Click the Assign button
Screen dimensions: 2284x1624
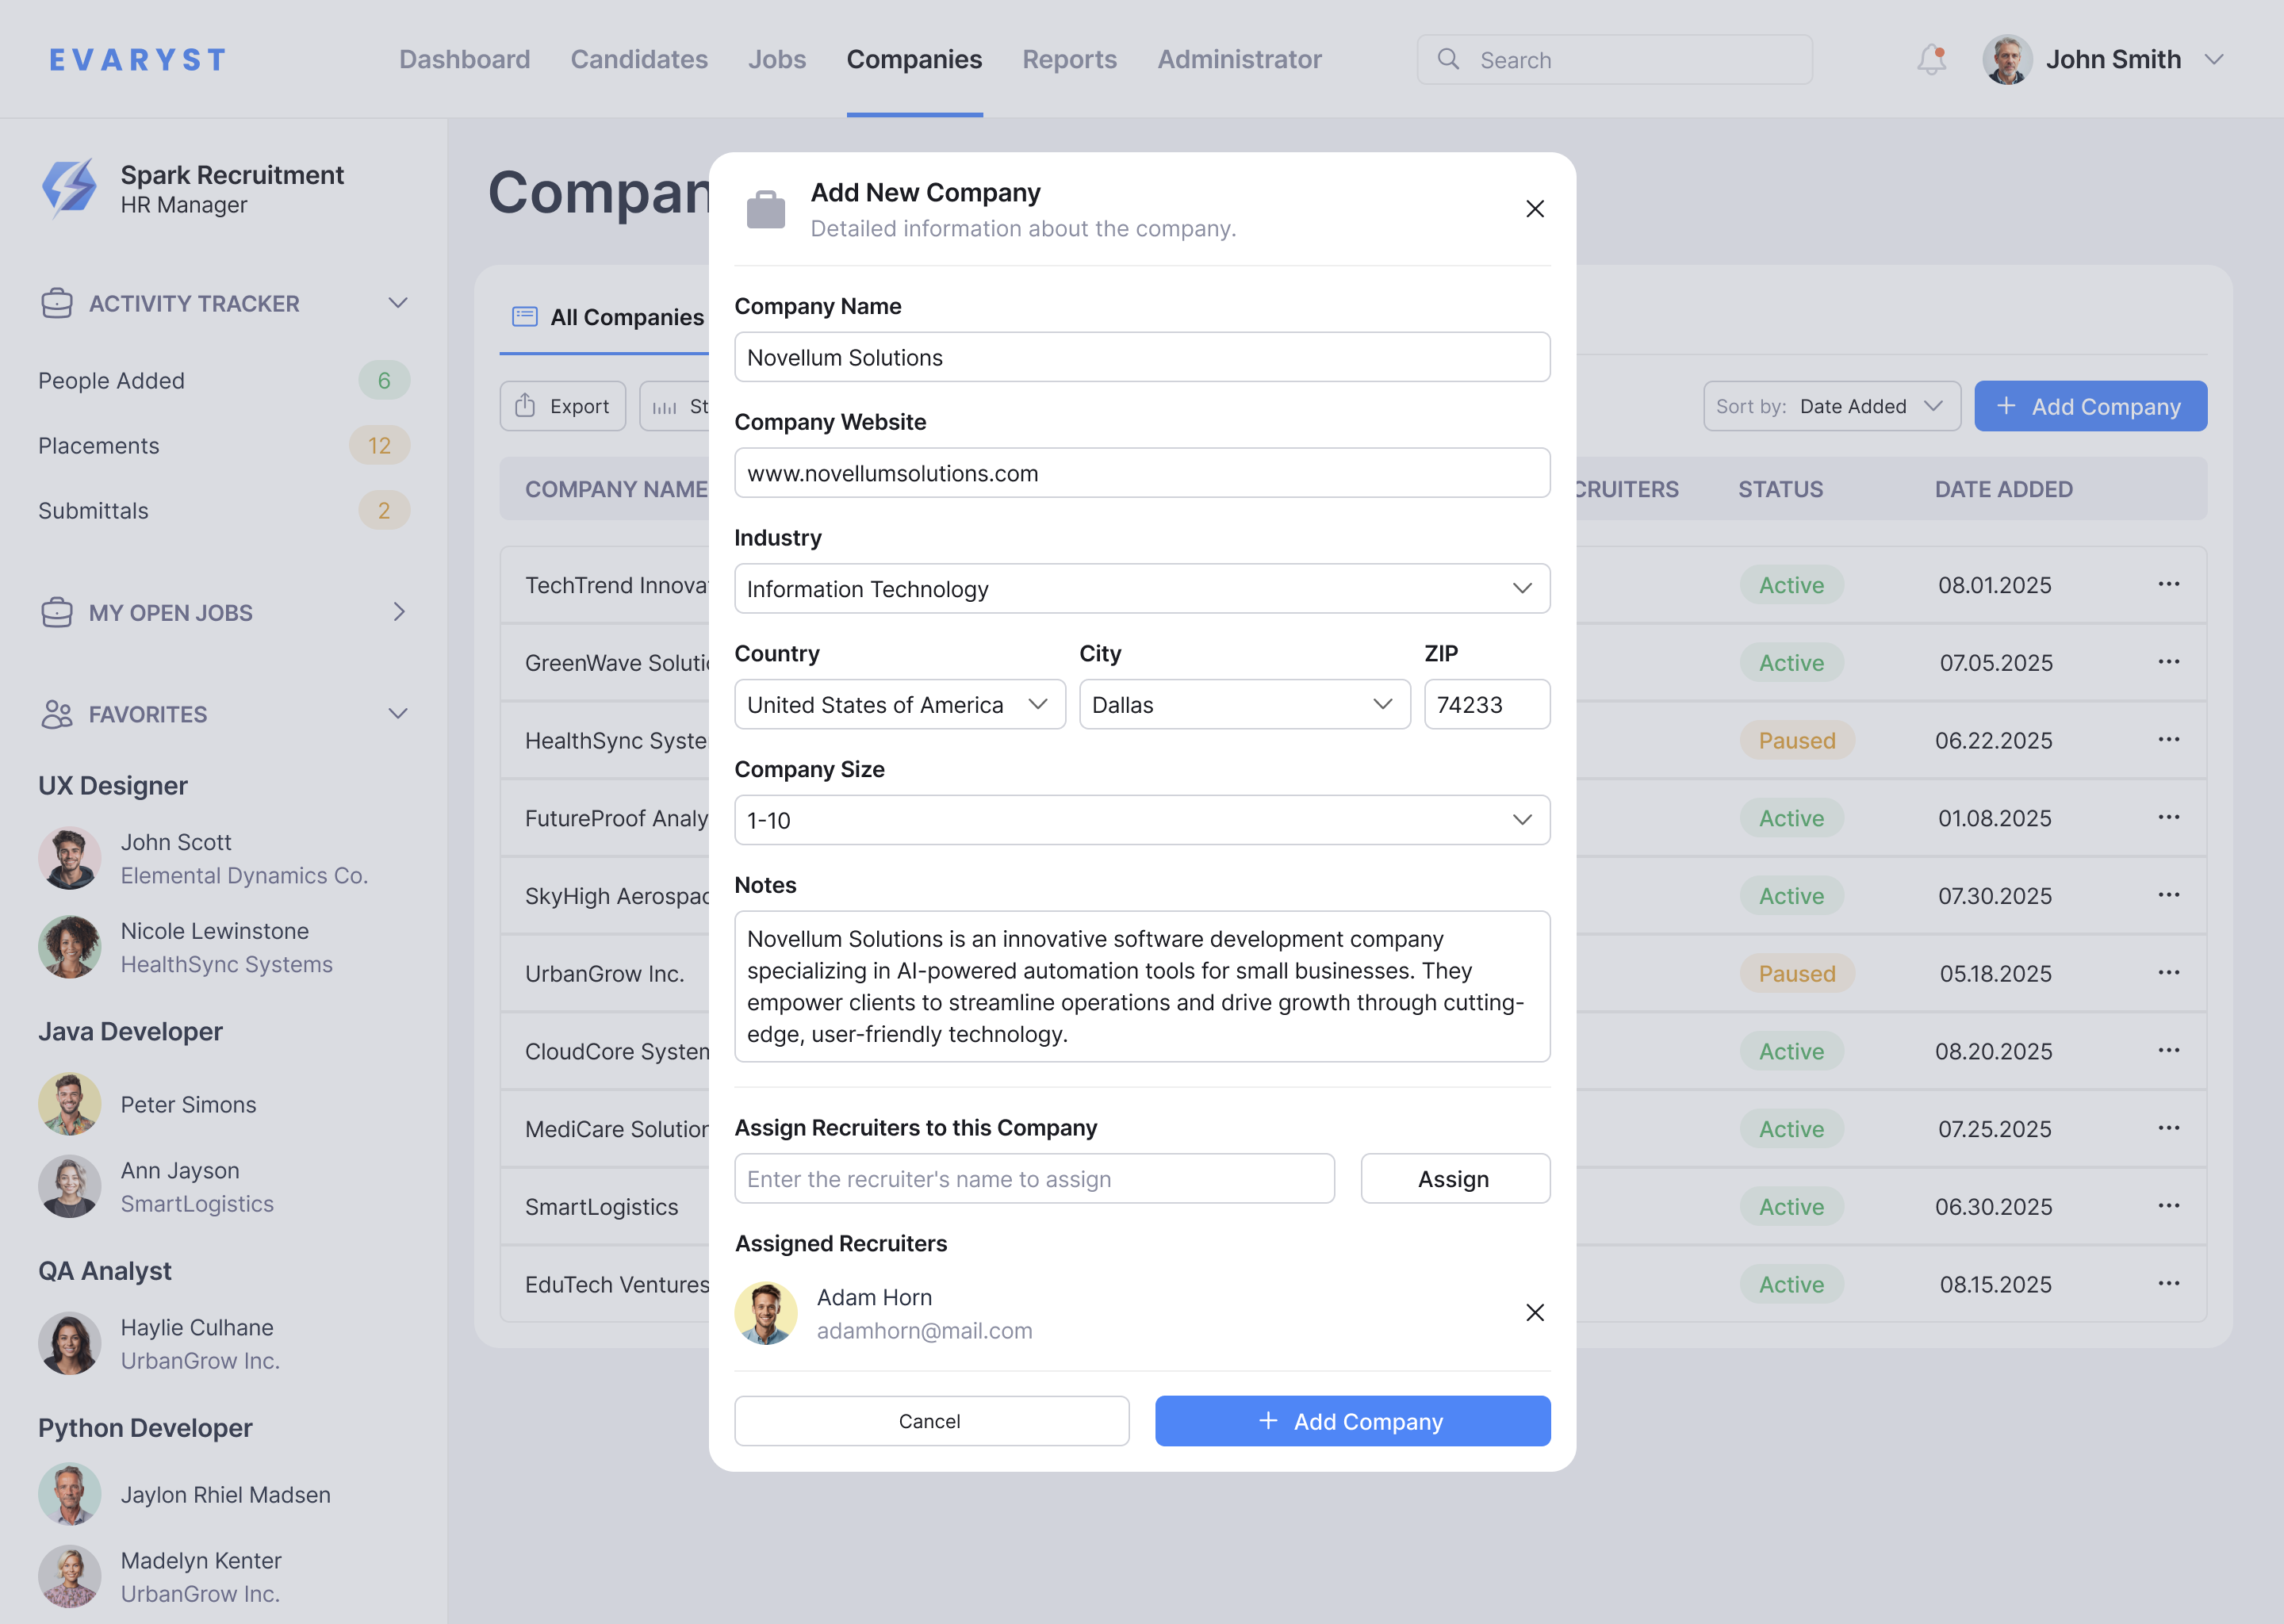(1454, 1178)
